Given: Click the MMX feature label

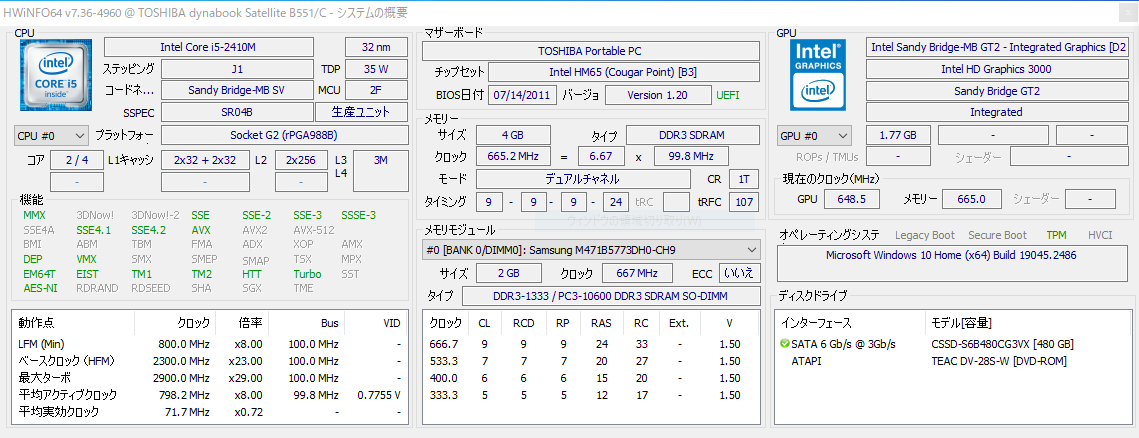Looking at the screenshot, I should [x=34, y=215].
